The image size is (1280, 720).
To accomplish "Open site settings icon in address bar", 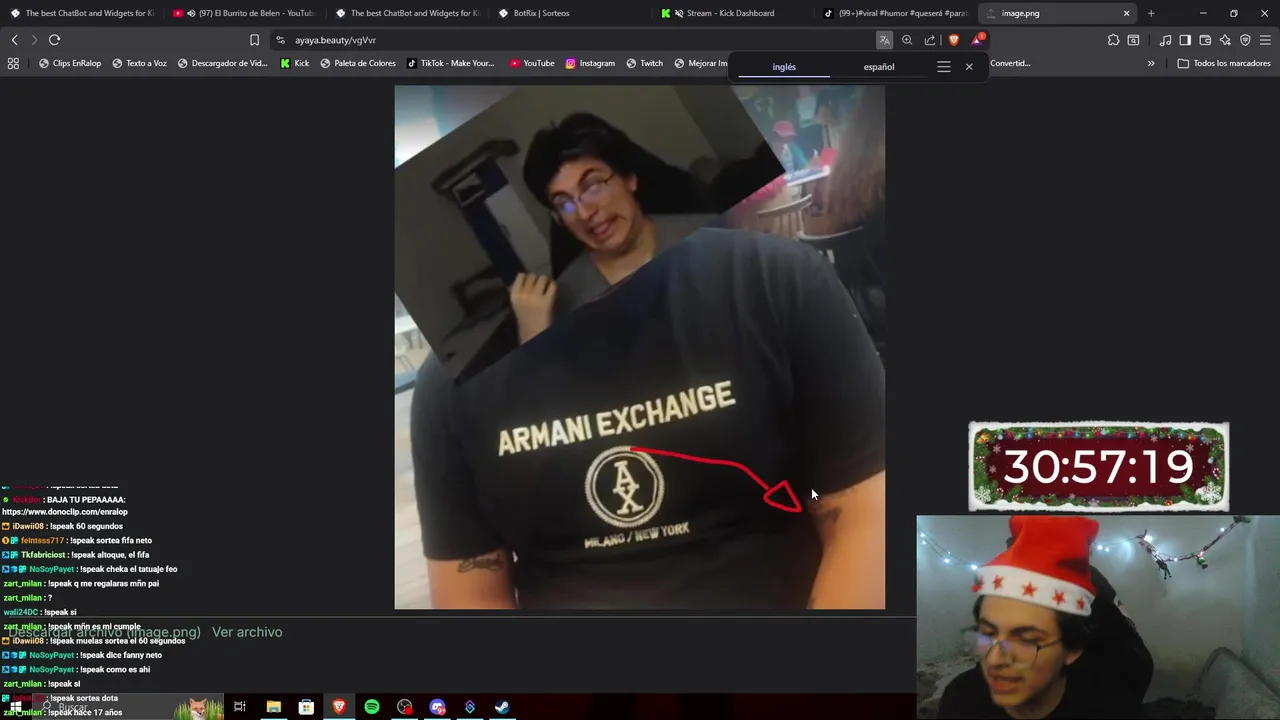I will 280,40.
